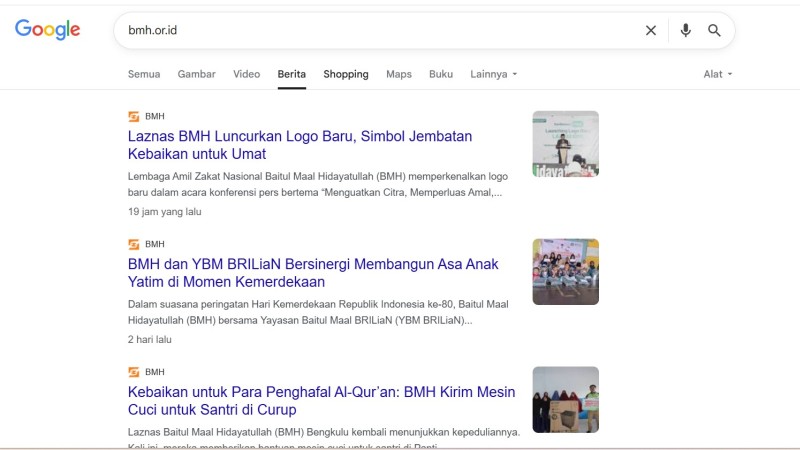This screenshot has width=800, height=450.
Task: Click thumbnail of the Mesin Cuci article
Action: pos(566,399)
